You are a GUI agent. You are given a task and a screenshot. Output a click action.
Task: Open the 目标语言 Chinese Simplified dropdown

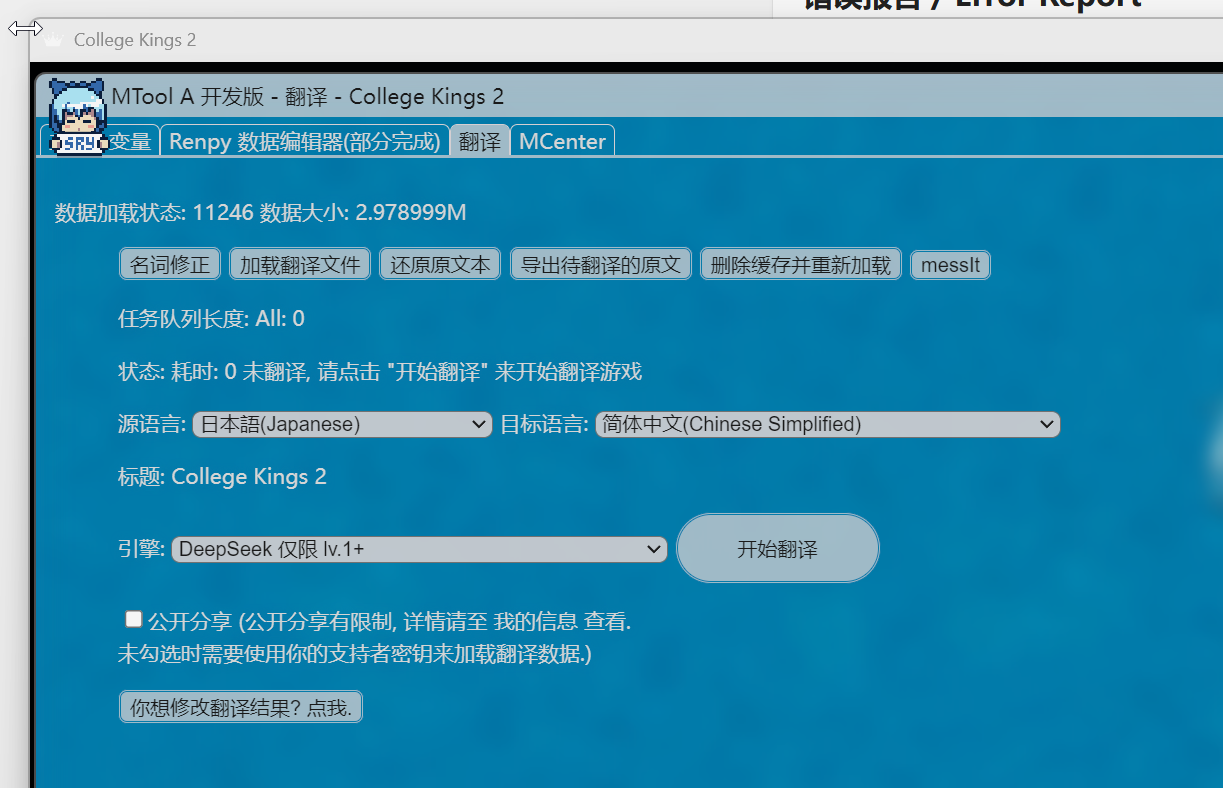[828, 424]
